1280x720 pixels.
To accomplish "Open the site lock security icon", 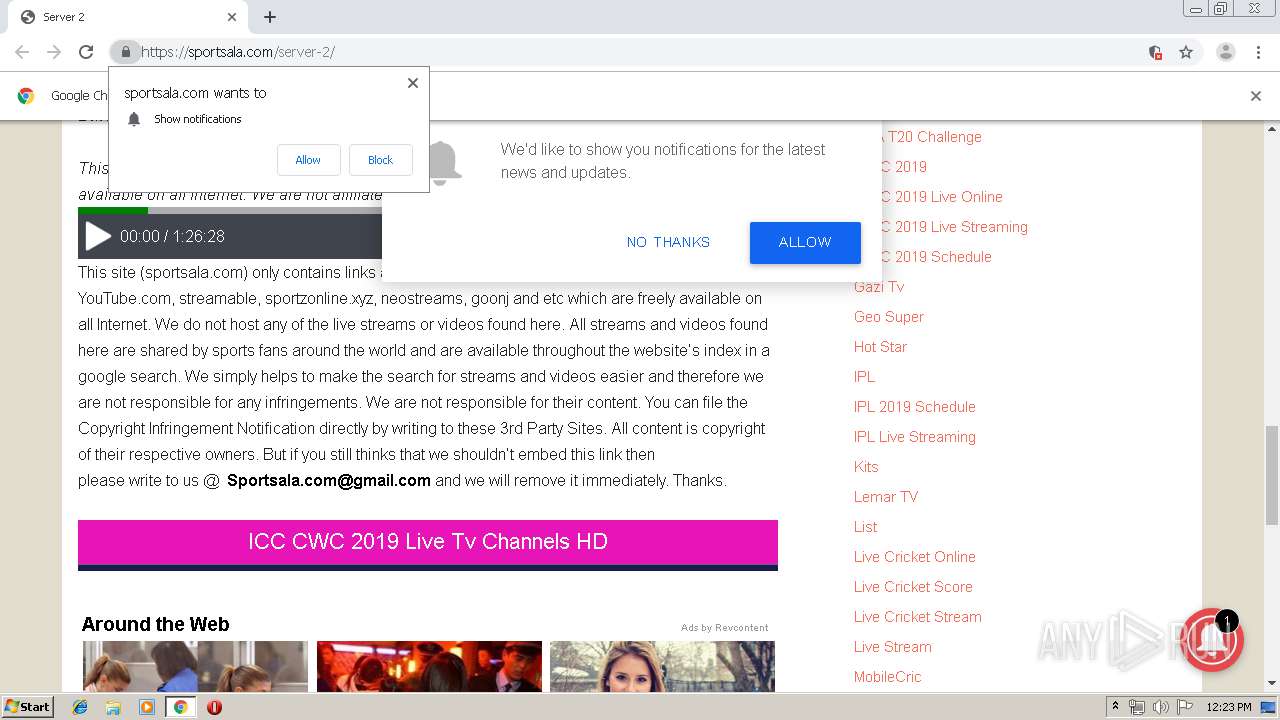I will coord(125,52).
